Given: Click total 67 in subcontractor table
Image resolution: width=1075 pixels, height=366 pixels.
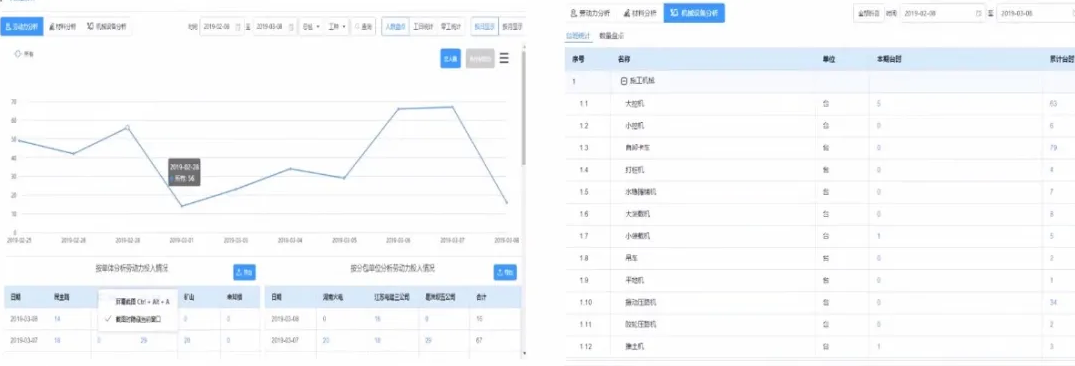Looking at the screenshot, I should 479,341.
